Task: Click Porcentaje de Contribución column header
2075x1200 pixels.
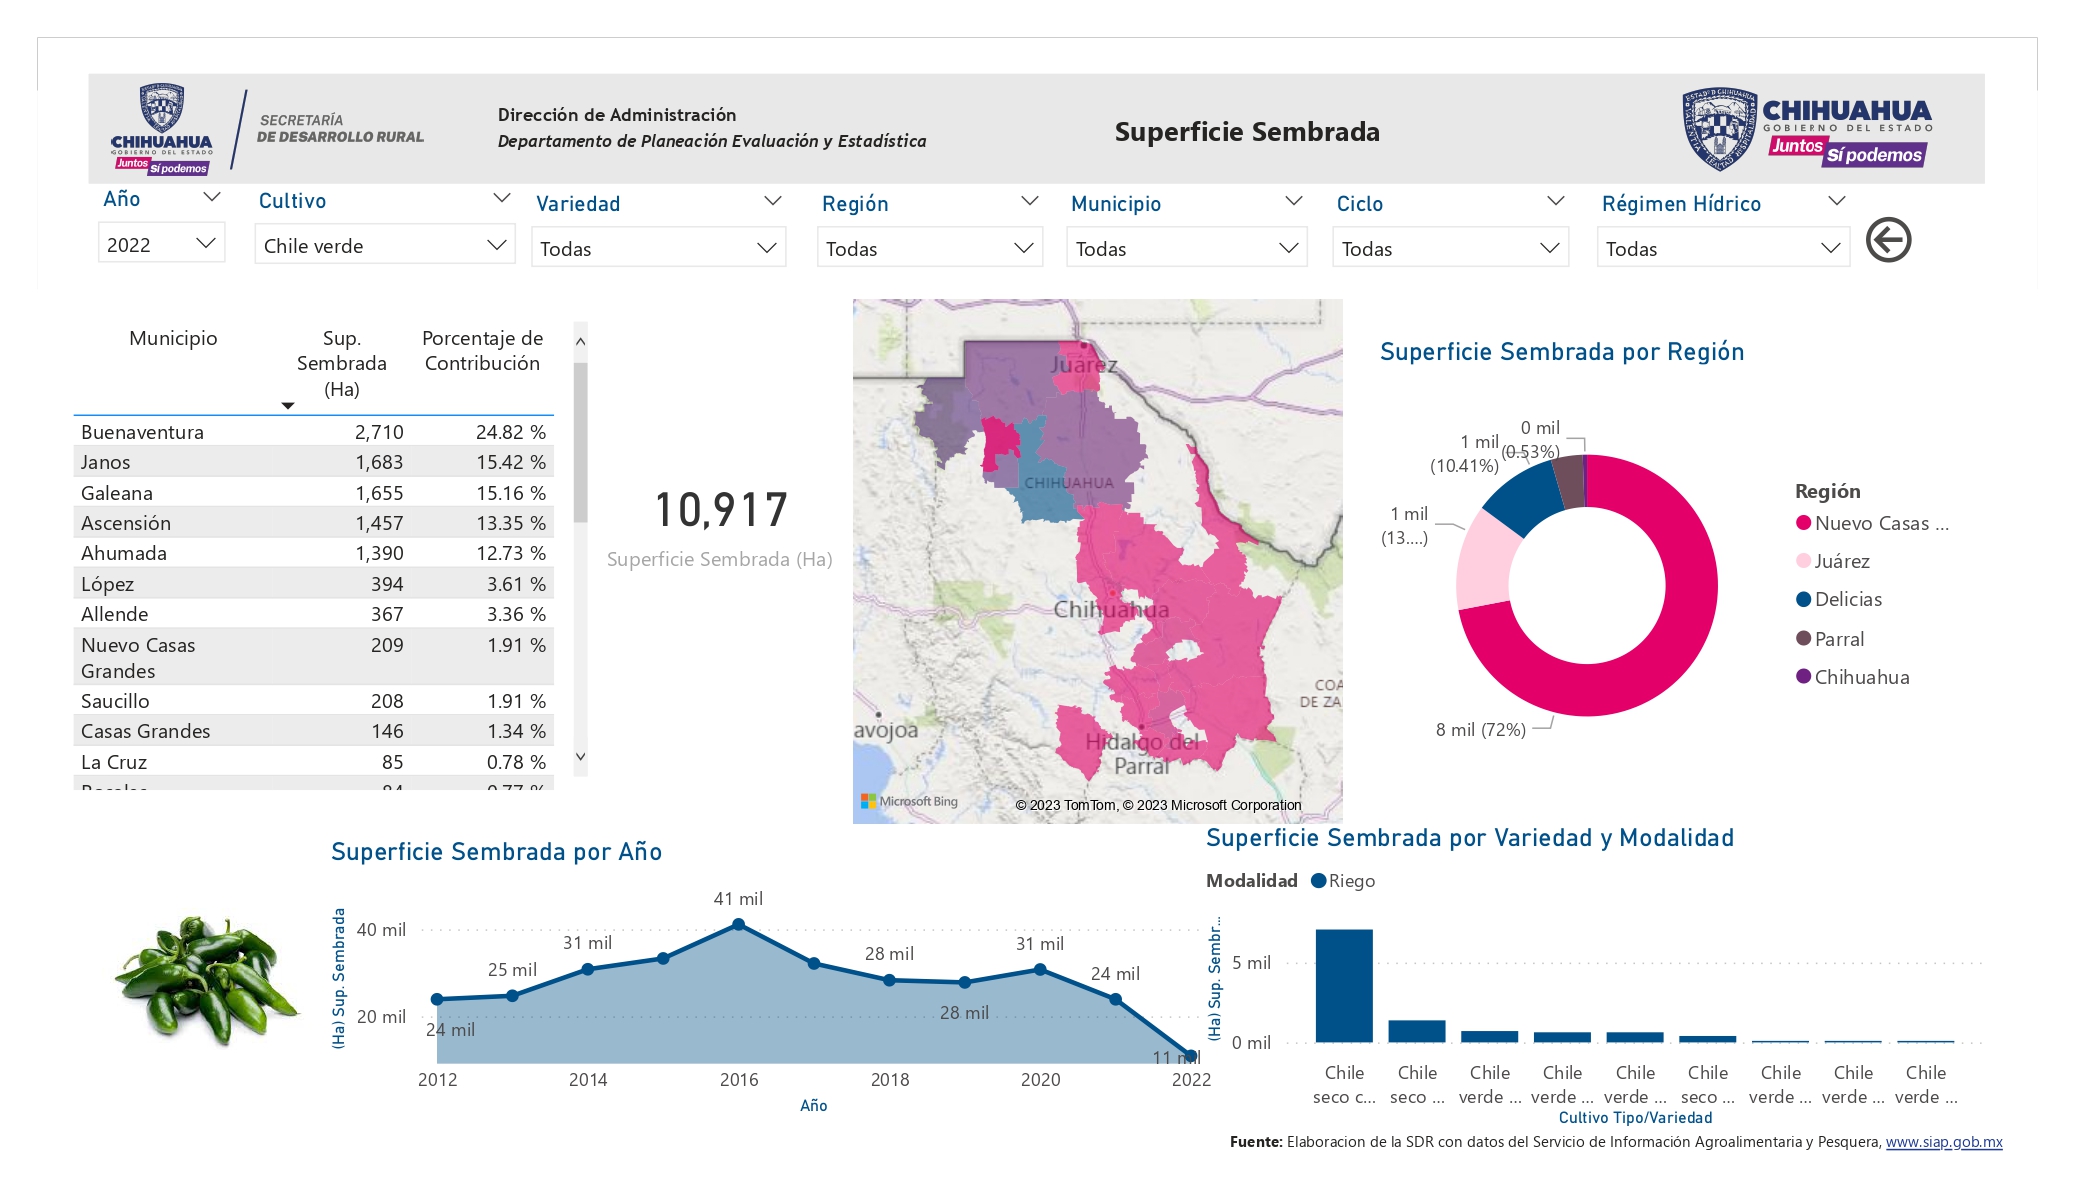Action: coord(482,351)
